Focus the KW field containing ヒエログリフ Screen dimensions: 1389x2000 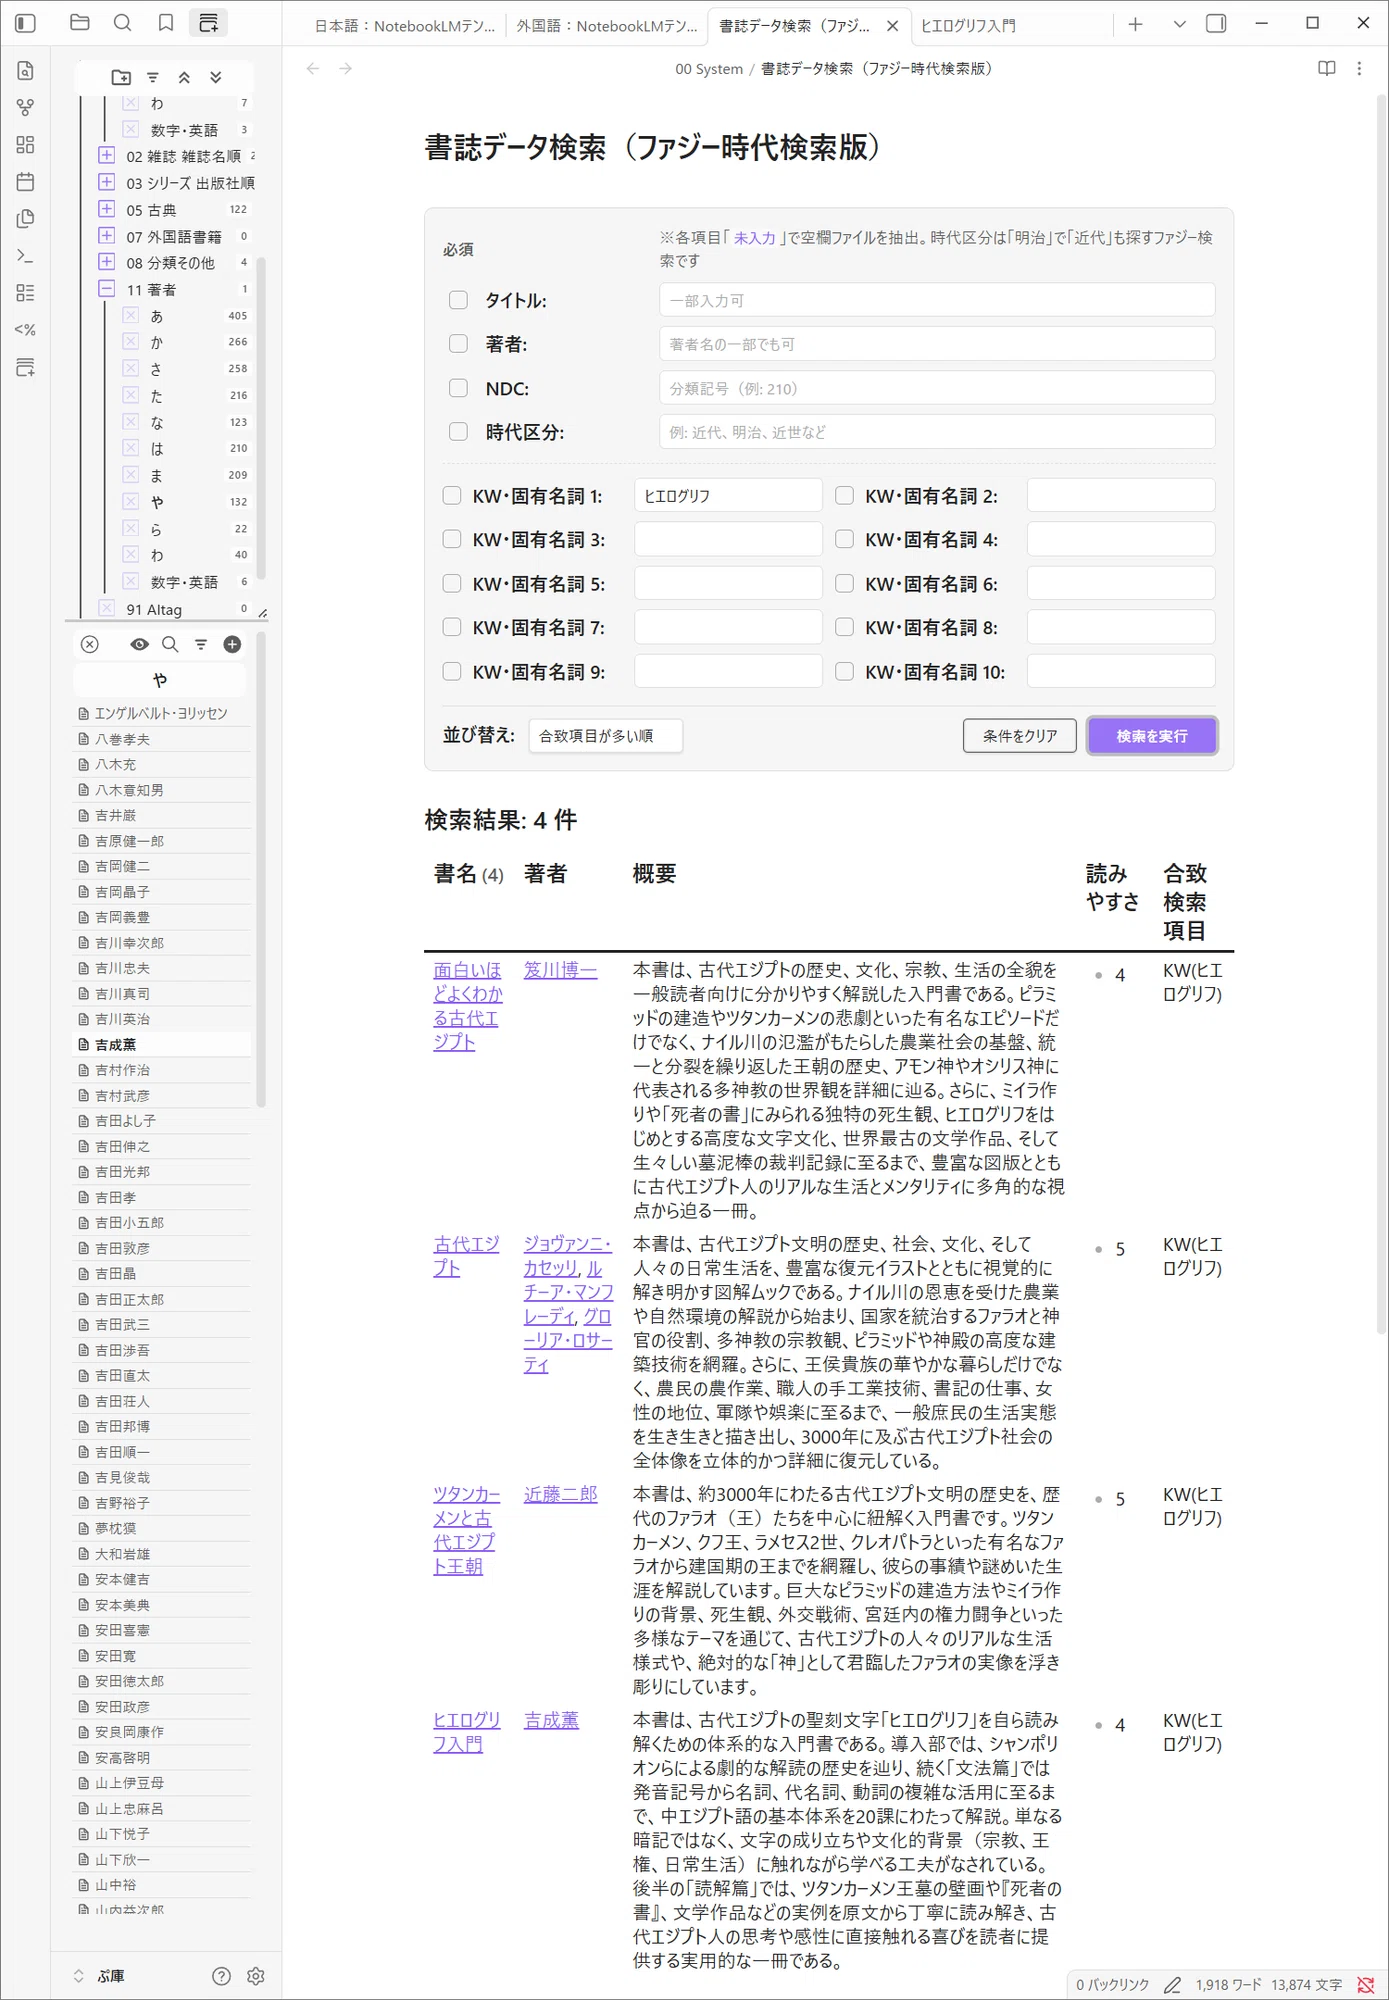coord(728,496)
